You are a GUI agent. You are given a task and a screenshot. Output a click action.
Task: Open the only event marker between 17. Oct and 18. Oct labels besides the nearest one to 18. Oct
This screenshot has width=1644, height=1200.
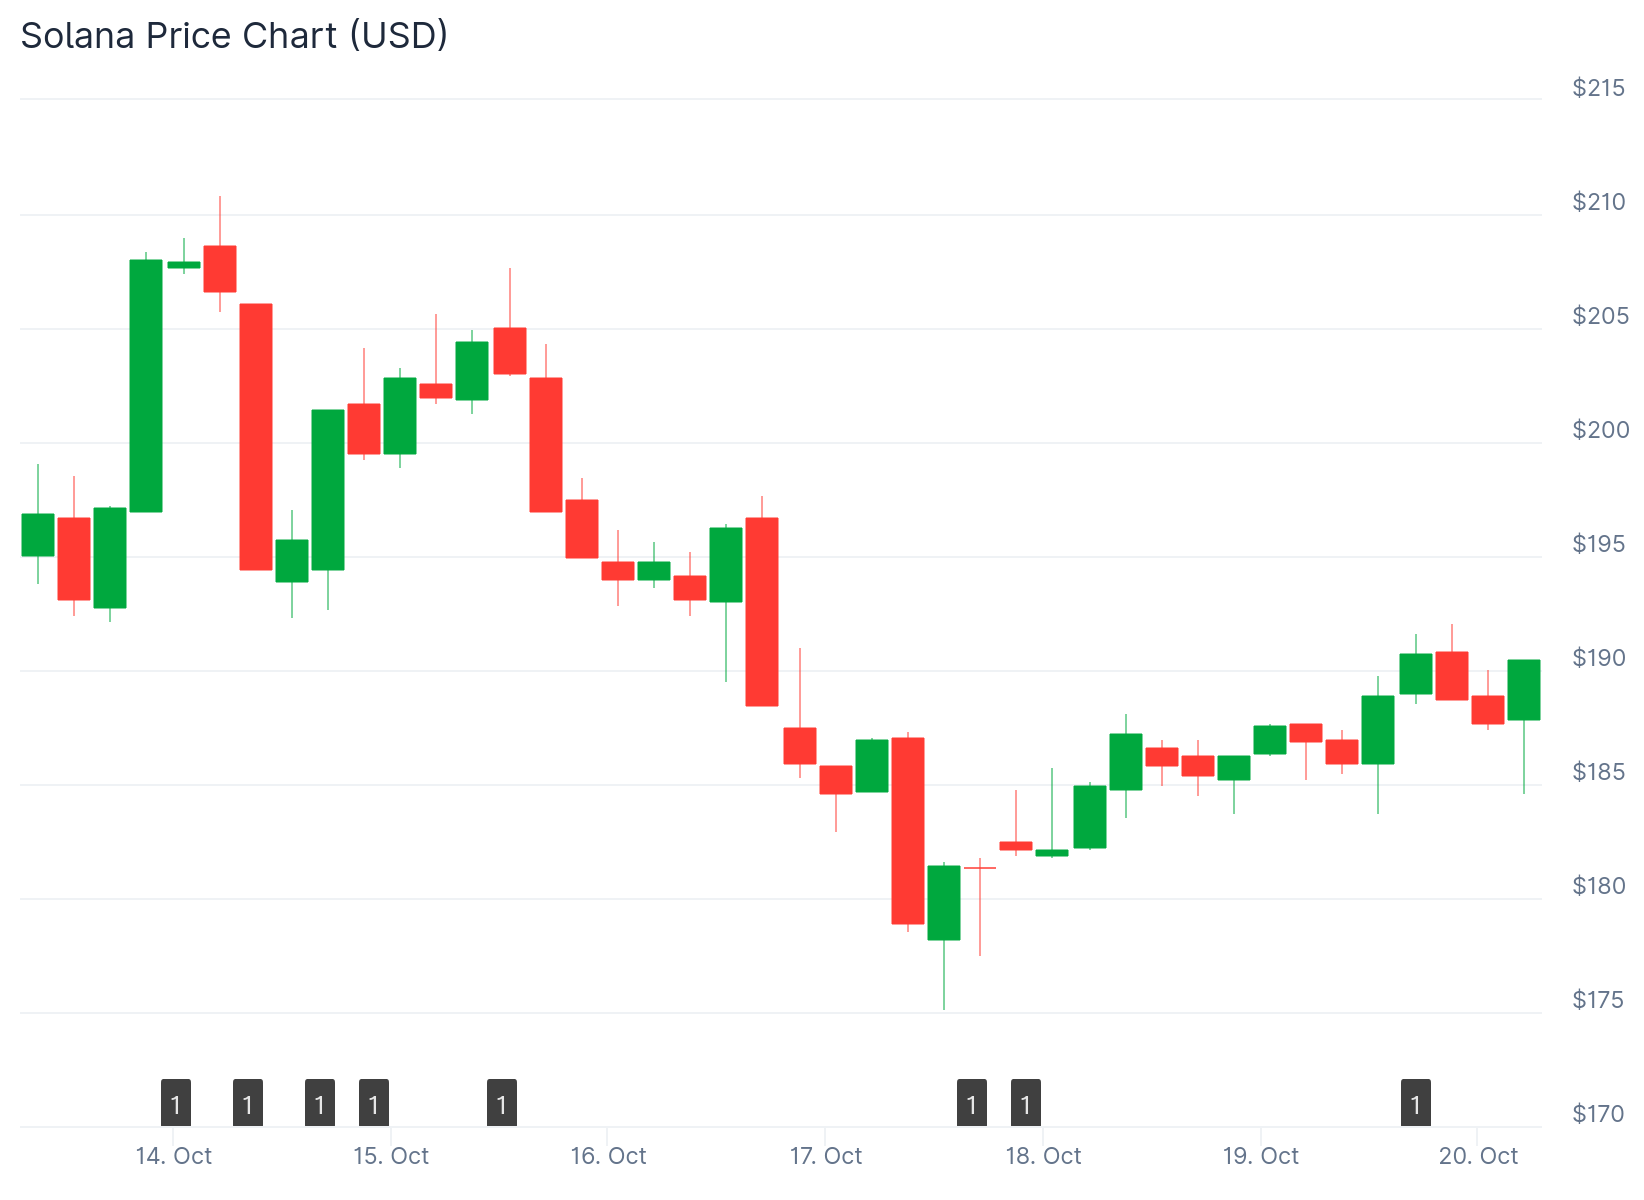point(972,1103)
